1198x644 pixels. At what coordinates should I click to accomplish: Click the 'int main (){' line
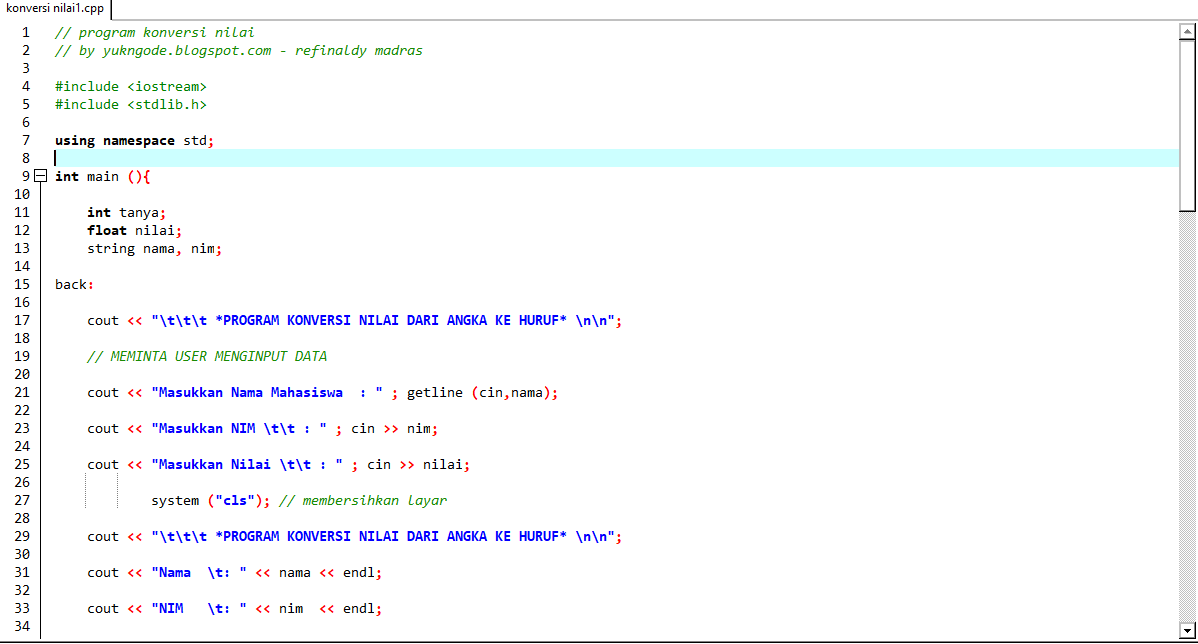pyautogui.click(x=102, y=176)
